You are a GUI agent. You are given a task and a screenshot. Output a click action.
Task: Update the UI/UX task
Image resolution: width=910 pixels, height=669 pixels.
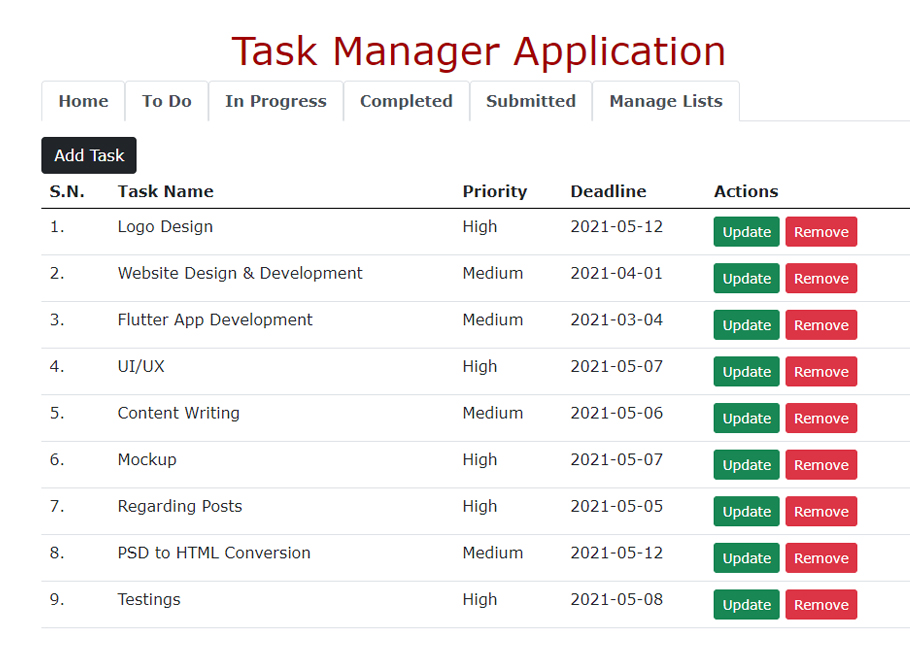point(746,371)
